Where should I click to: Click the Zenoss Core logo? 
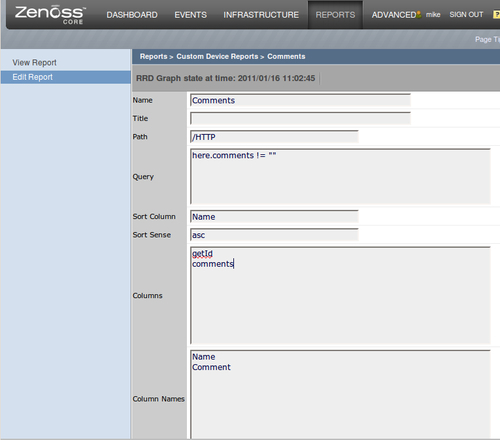pos(50,15)
